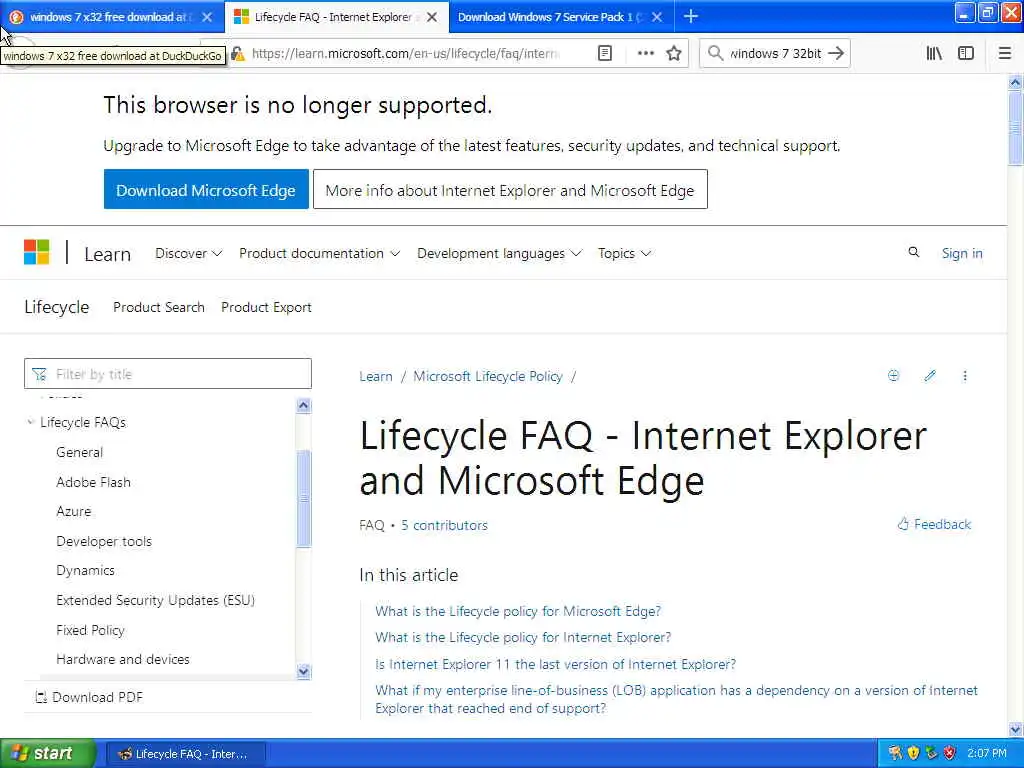Open Product Search menu item
Image resolution: width=1024 pixels, height=768 pixels.
point(159,307)
